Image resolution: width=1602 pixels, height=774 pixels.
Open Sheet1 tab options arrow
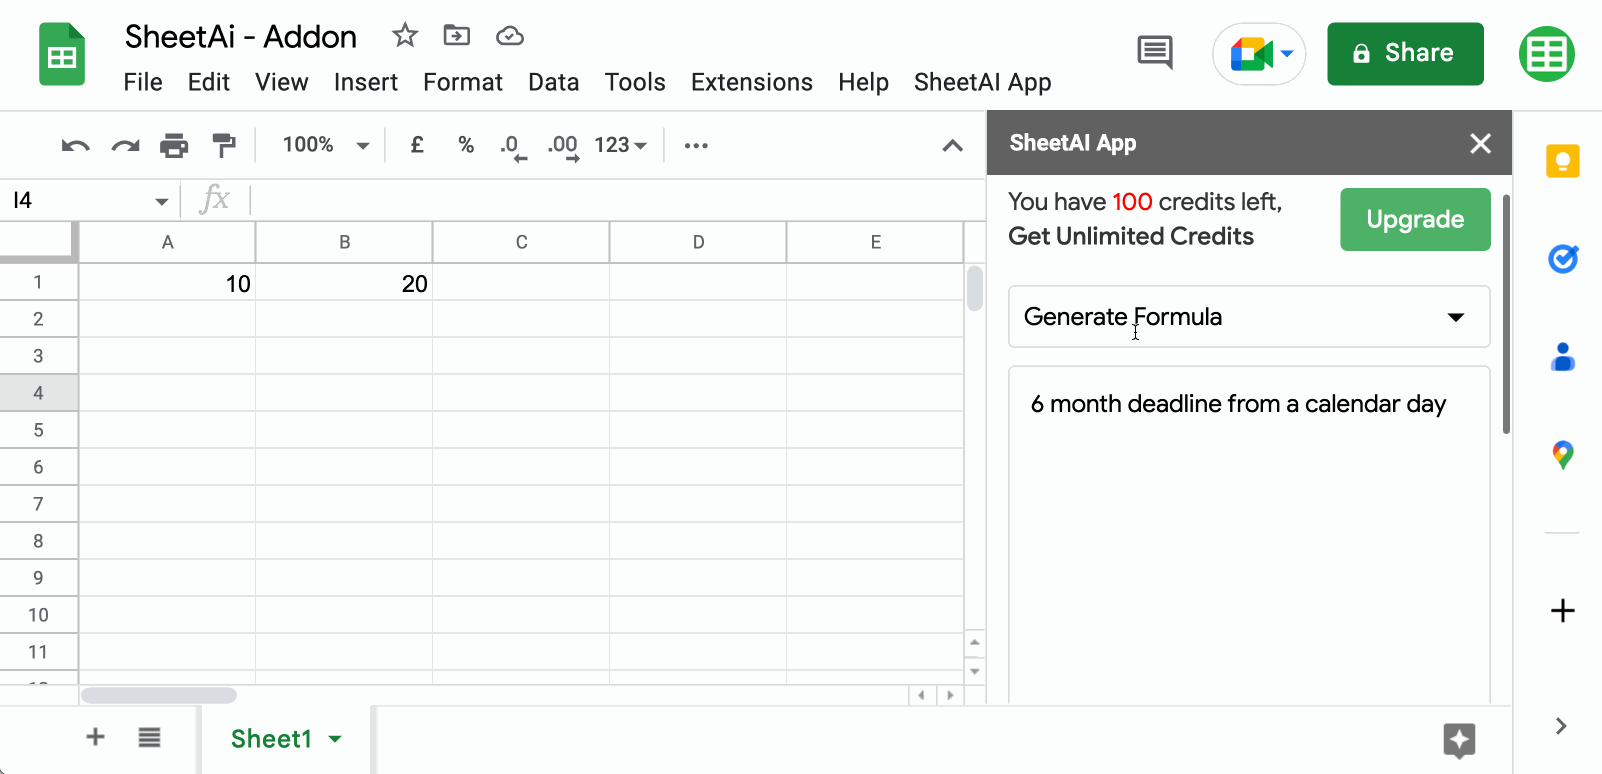335,739
